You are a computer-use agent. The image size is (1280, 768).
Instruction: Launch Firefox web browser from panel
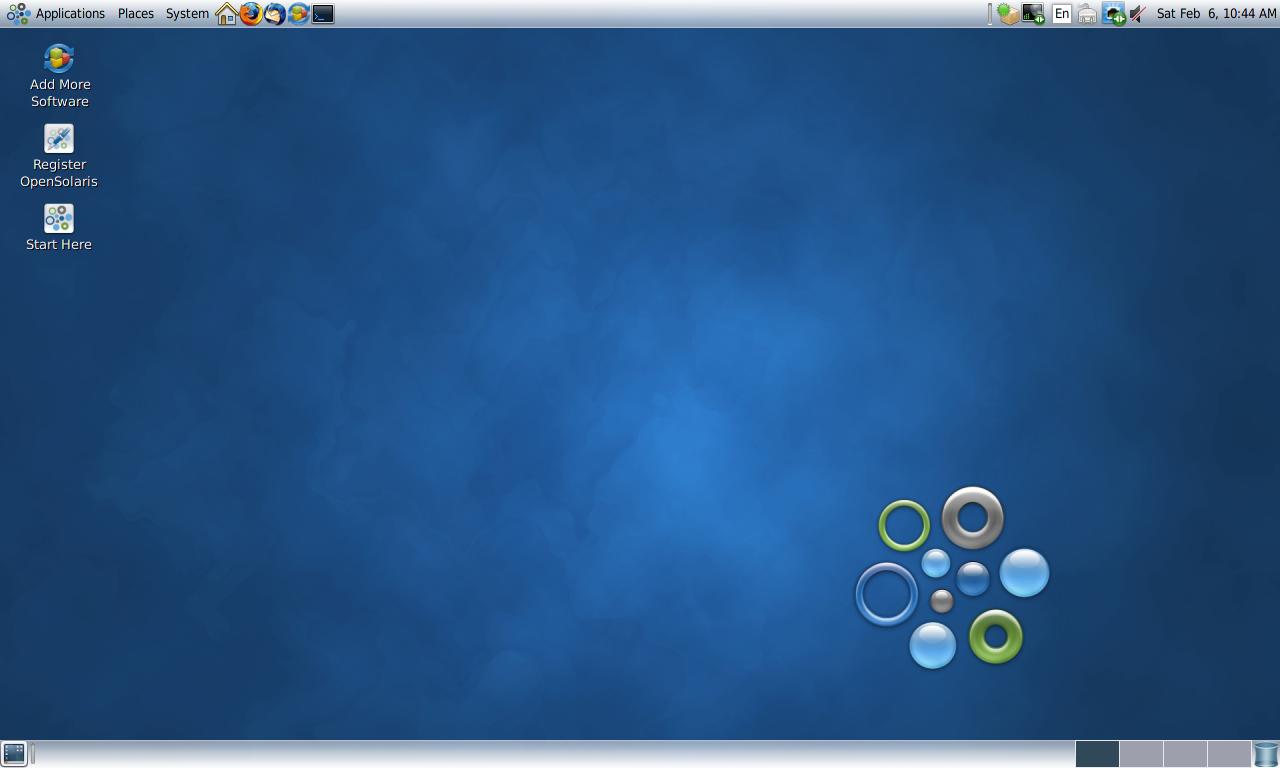point(251,14)
